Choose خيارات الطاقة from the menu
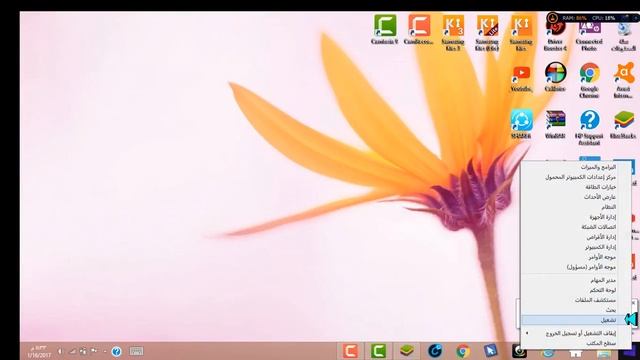Screen dimensions: 640x360 pos(576,187)
